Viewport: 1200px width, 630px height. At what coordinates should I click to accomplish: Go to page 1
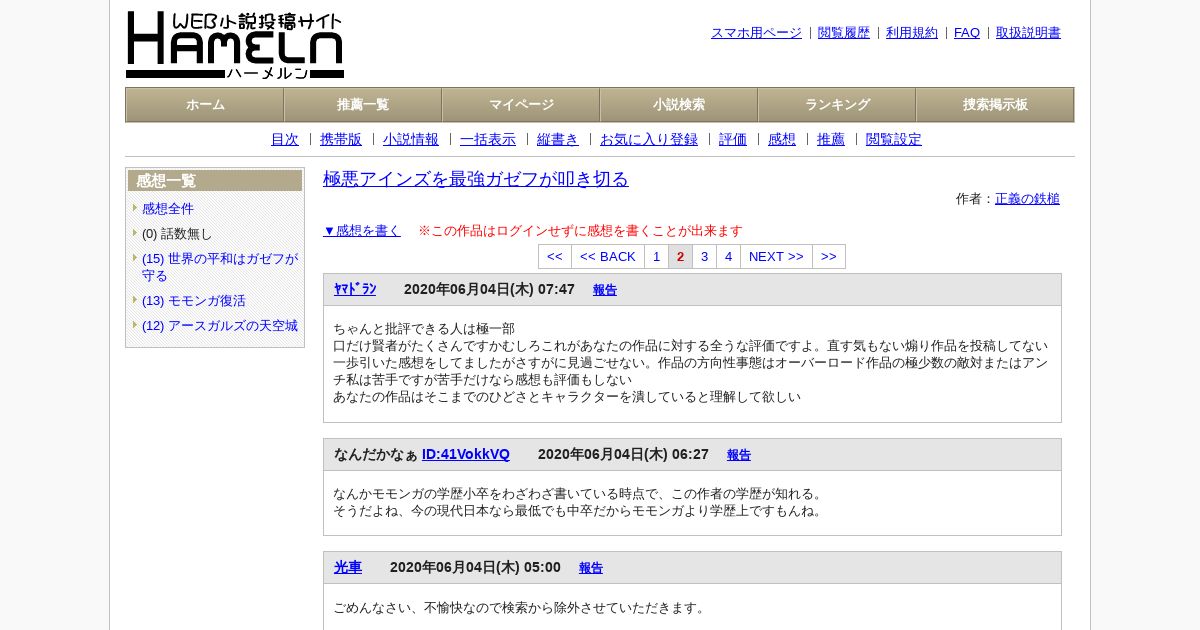[x=656, y=257]
